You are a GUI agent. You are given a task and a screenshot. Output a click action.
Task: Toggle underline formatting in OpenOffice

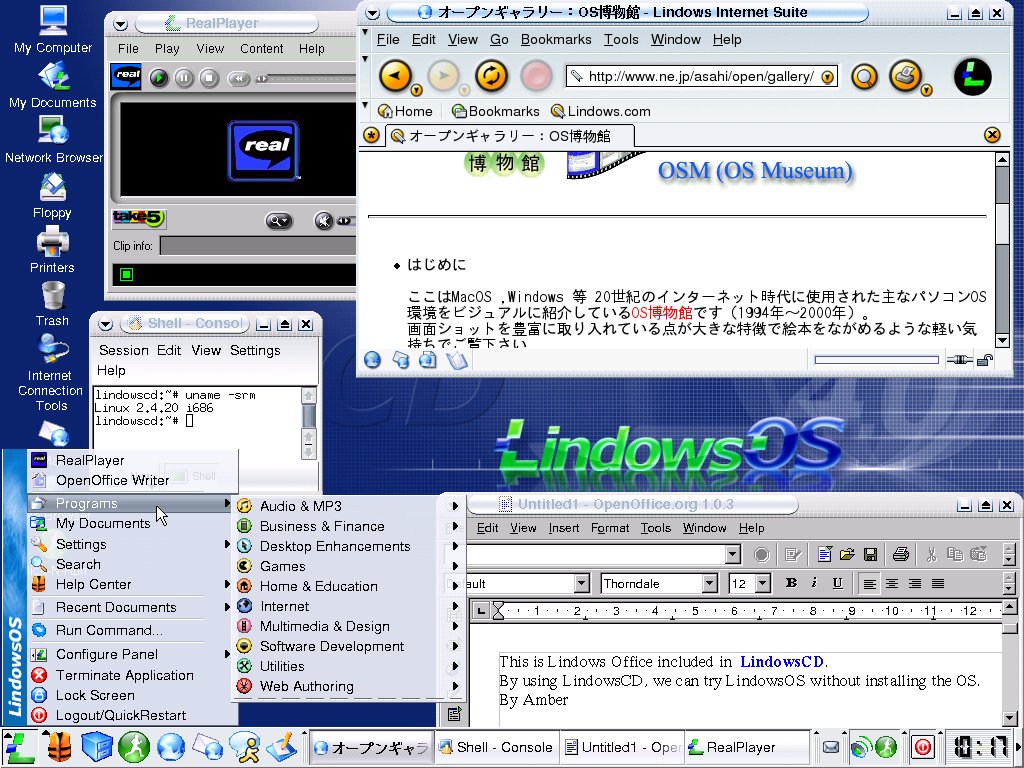[837, 583]
